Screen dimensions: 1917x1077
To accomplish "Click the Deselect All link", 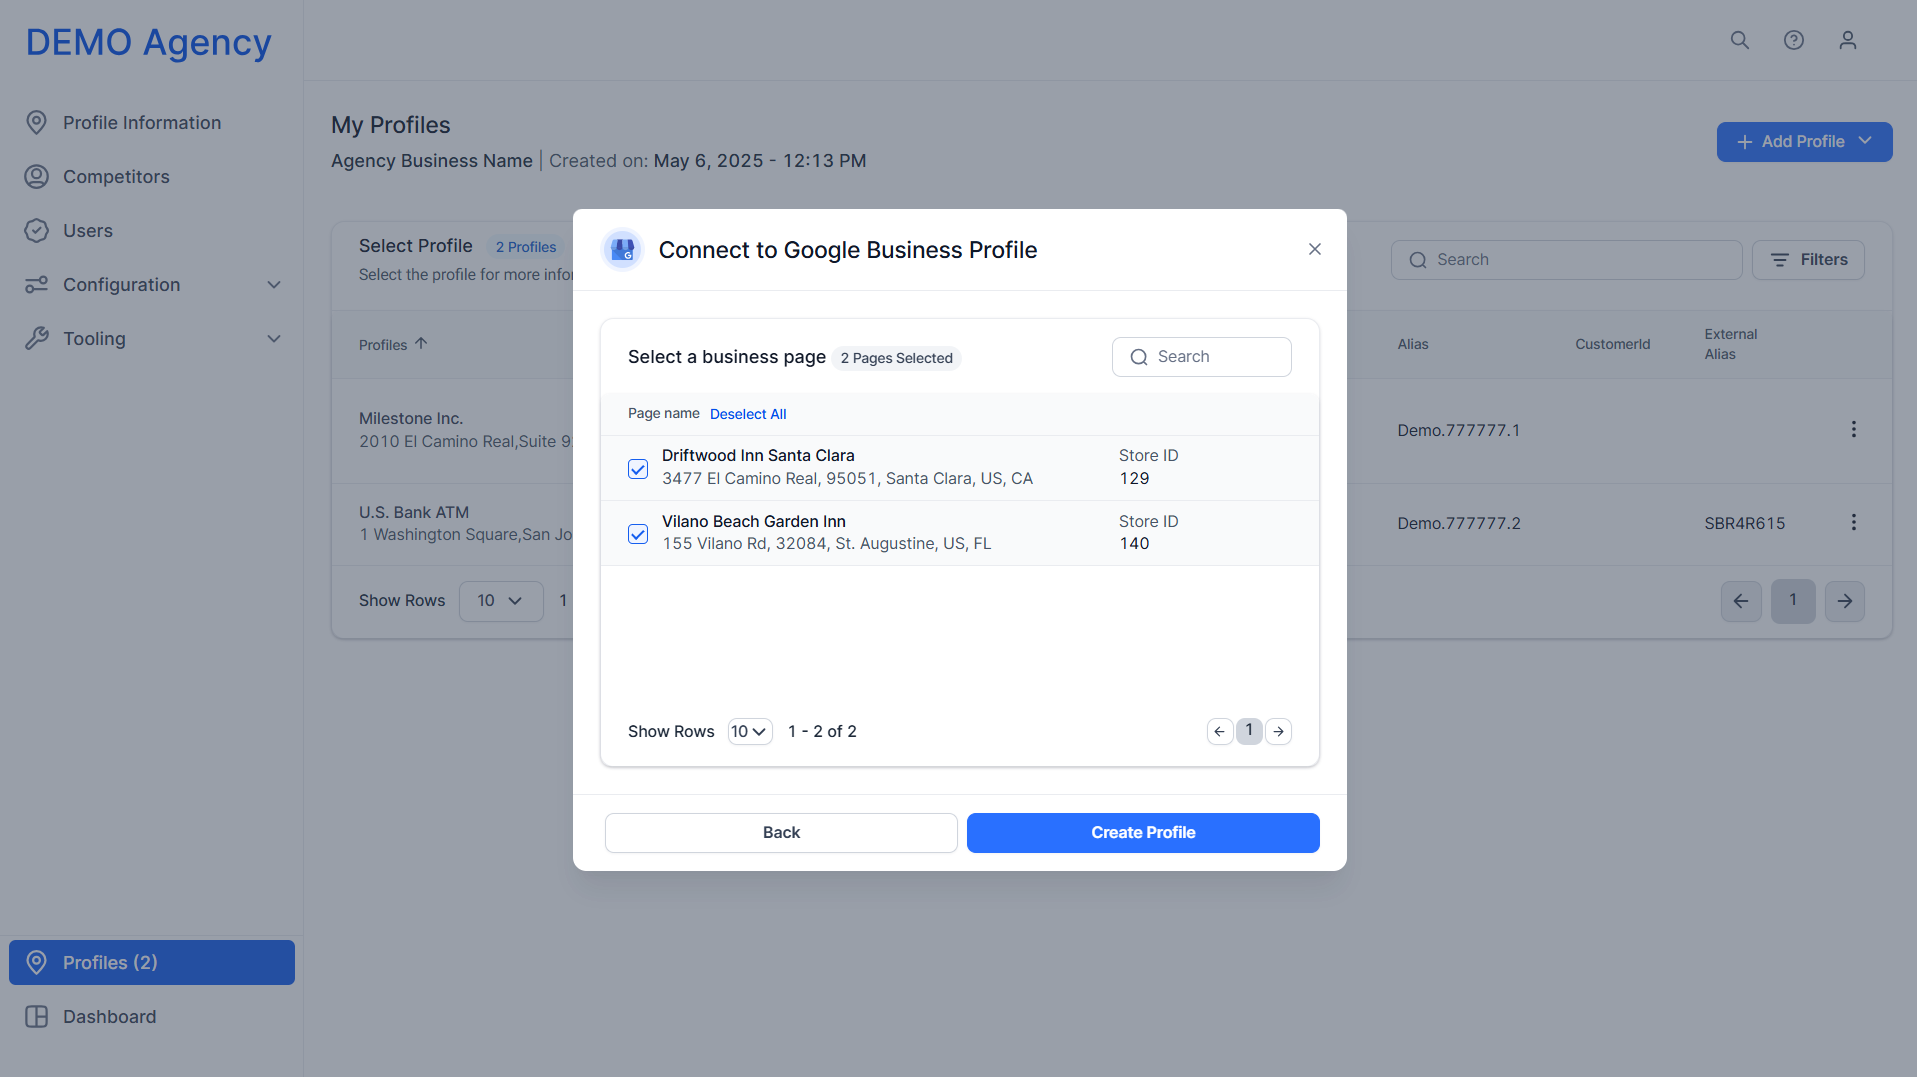I will click(748, 414).
